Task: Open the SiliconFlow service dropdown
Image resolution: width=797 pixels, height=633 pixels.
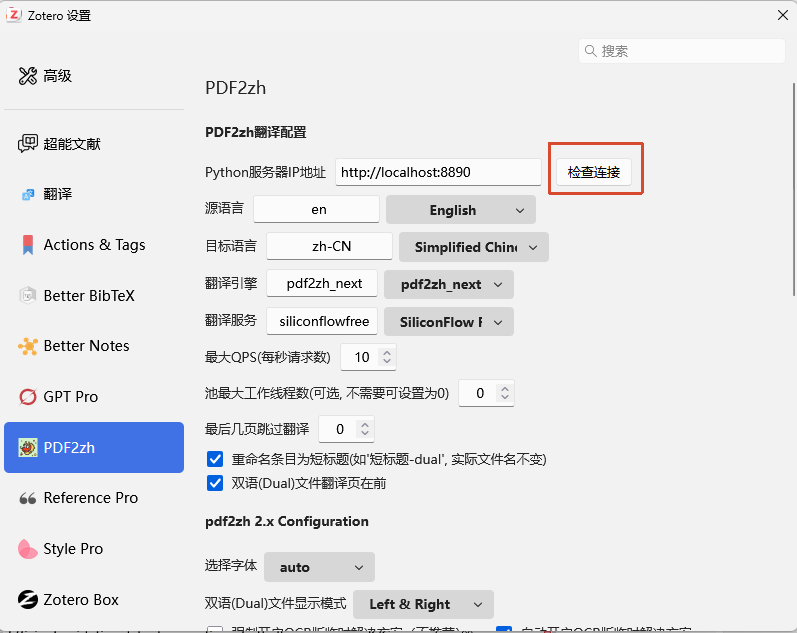Action: pos(449,322)
